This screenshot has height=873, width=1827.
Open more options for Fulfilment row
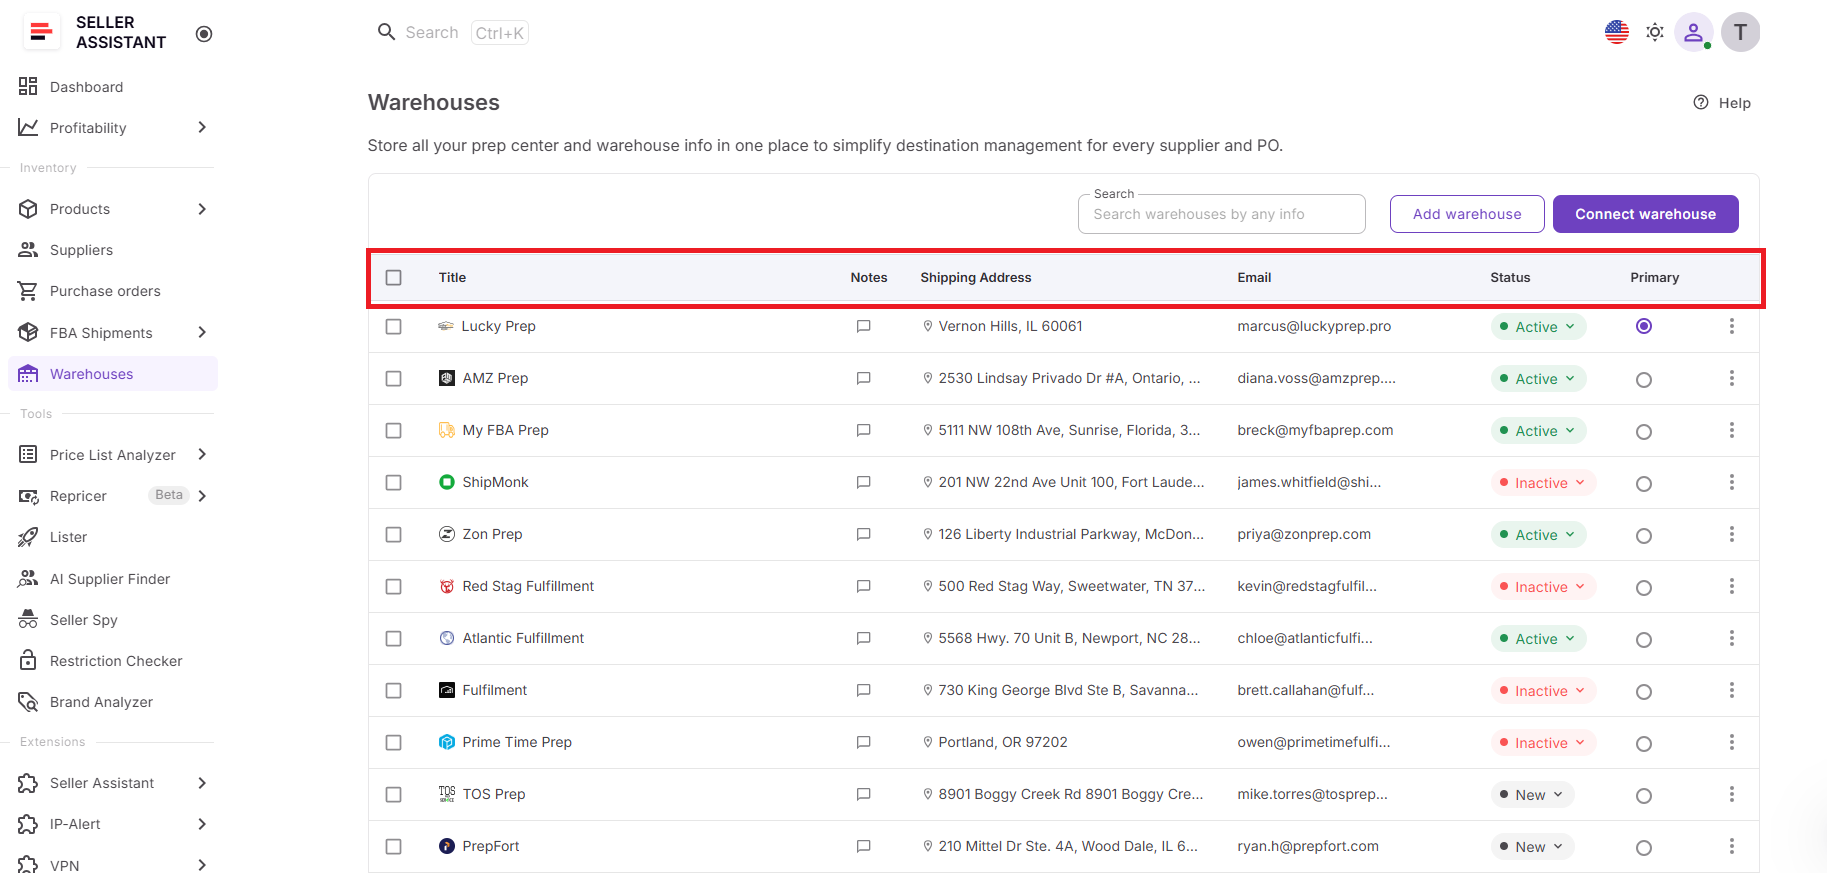click(1732, 690)
